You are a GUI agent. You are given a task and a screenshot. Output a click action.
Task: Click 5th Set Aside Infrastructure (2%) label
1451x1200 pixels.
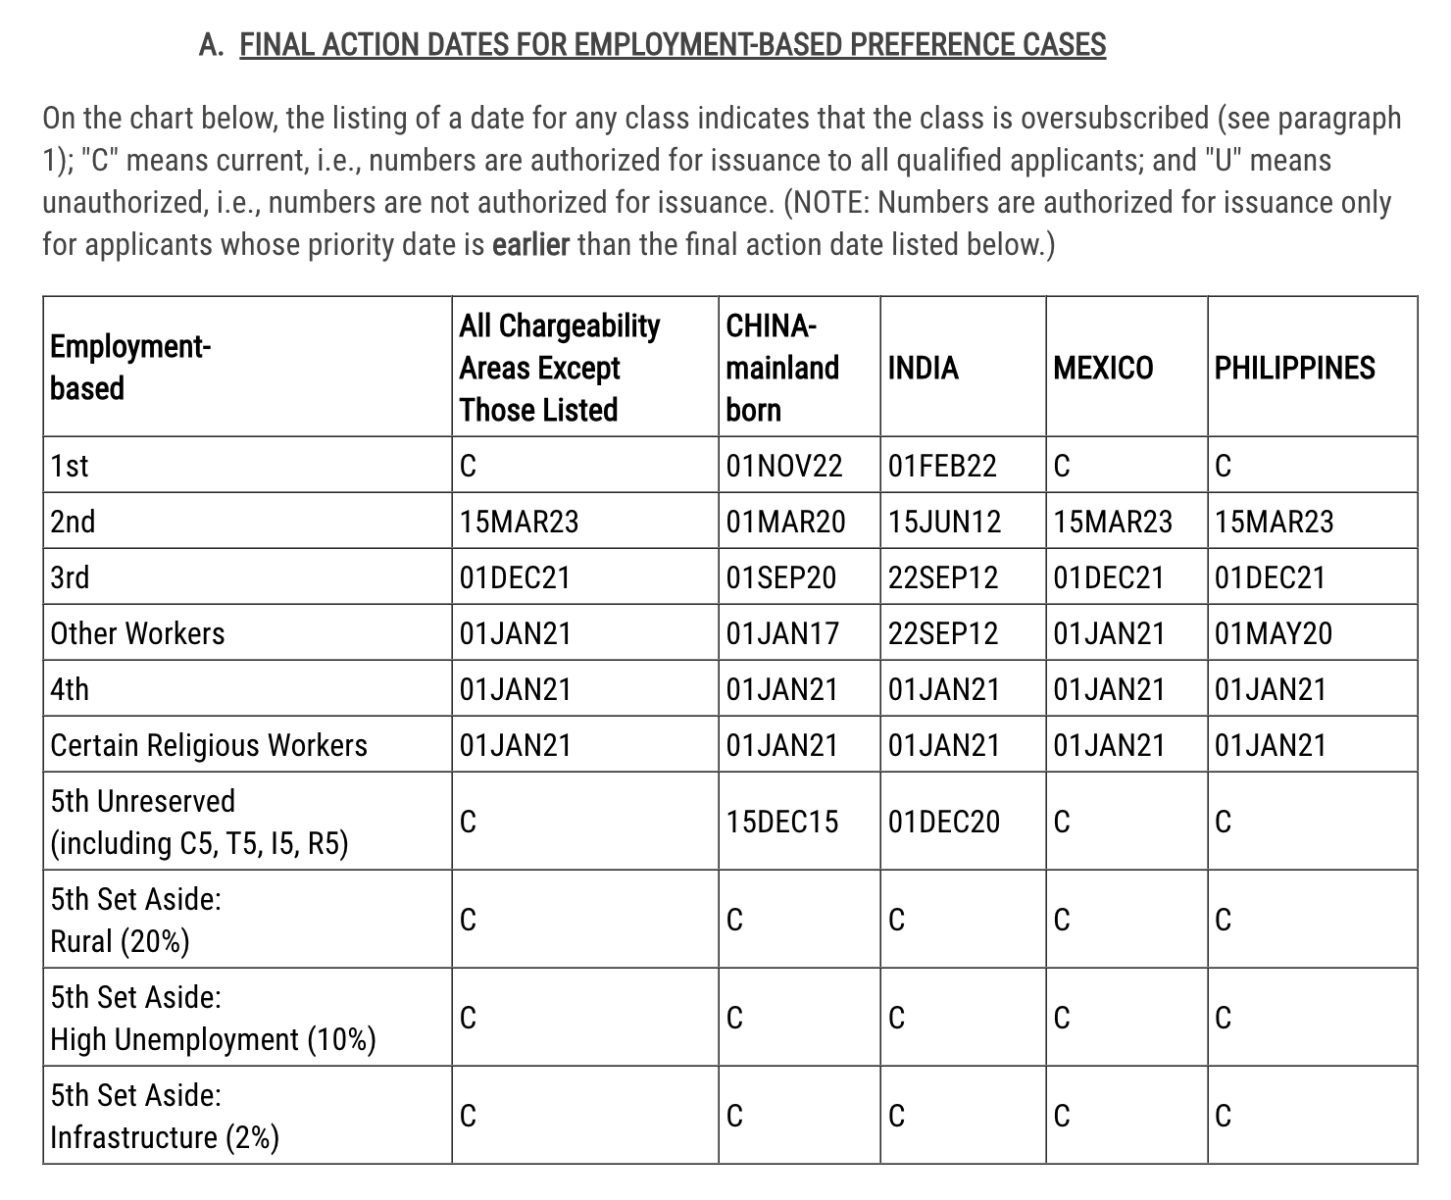click(x=165, y=1116)
